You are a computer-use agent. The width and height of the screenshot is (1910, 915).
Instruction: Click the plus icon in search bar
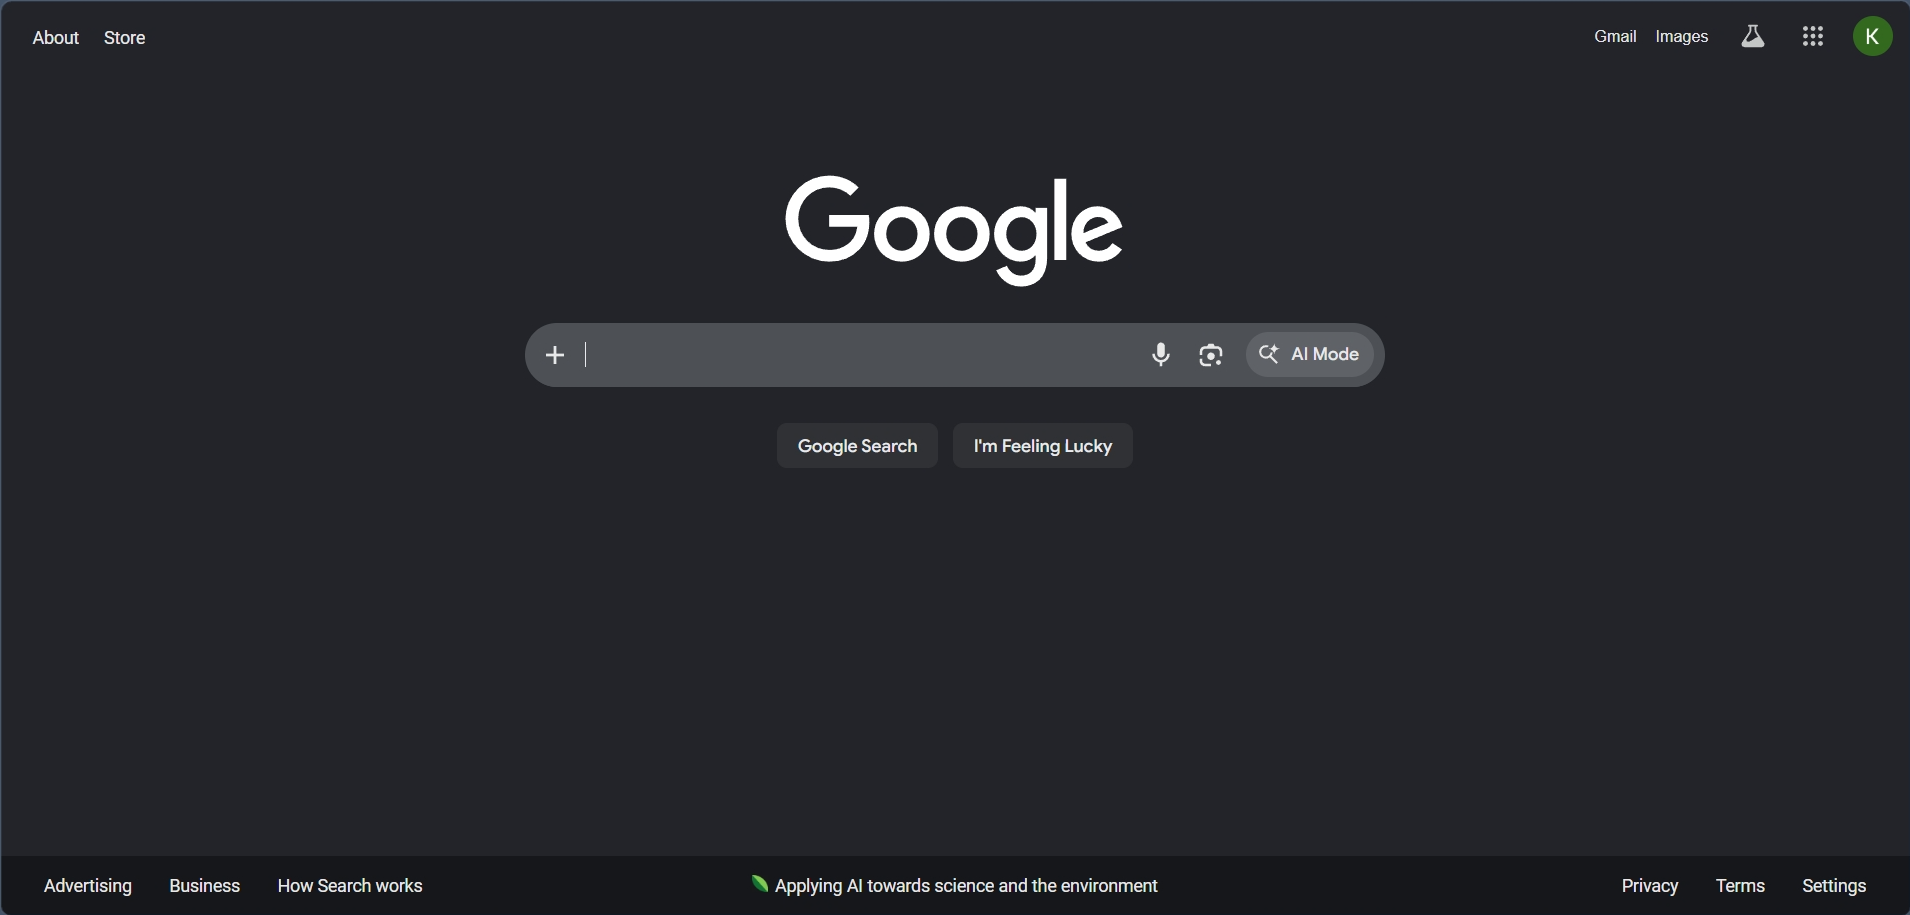point(555,355)
